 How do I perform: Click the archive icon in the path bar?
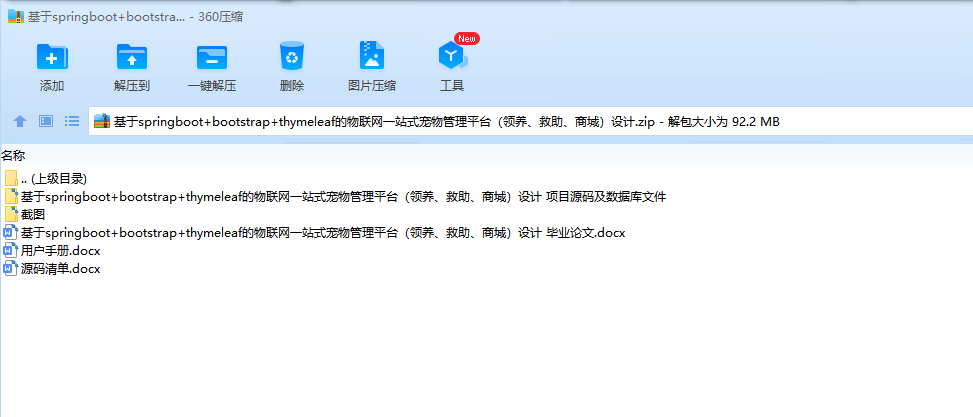(x=102, y=122)
